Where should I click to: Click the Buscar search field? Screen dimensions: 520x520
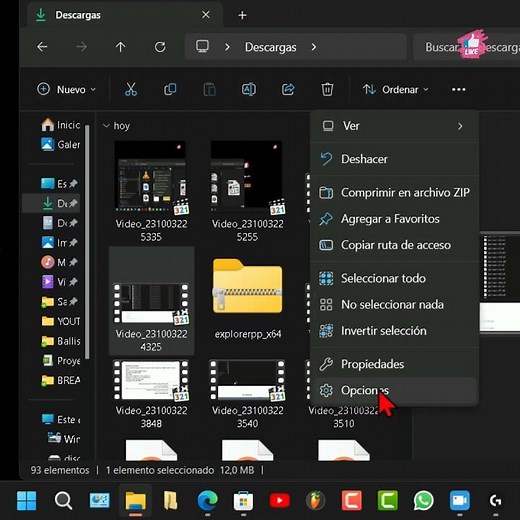coord(467,47)
